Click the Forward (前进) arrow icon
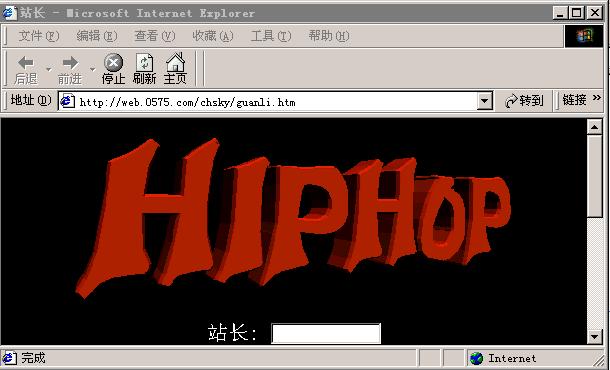610x370 pixels. (70, 62)
